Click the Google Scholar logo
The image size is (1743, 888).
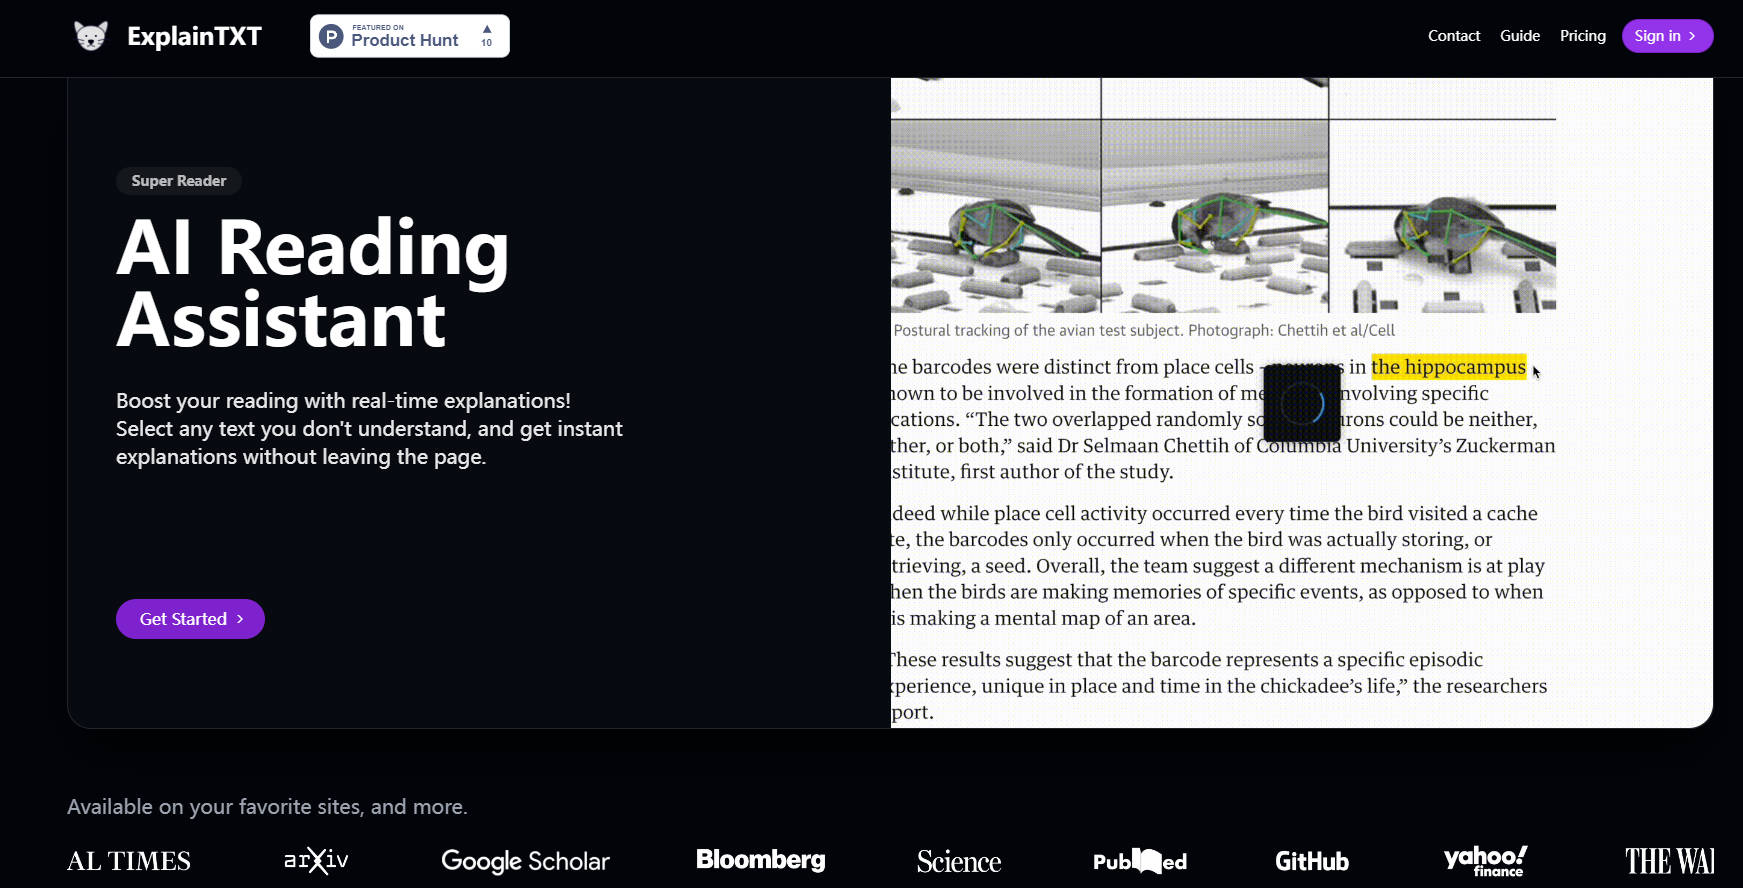[x=525, y=861]
